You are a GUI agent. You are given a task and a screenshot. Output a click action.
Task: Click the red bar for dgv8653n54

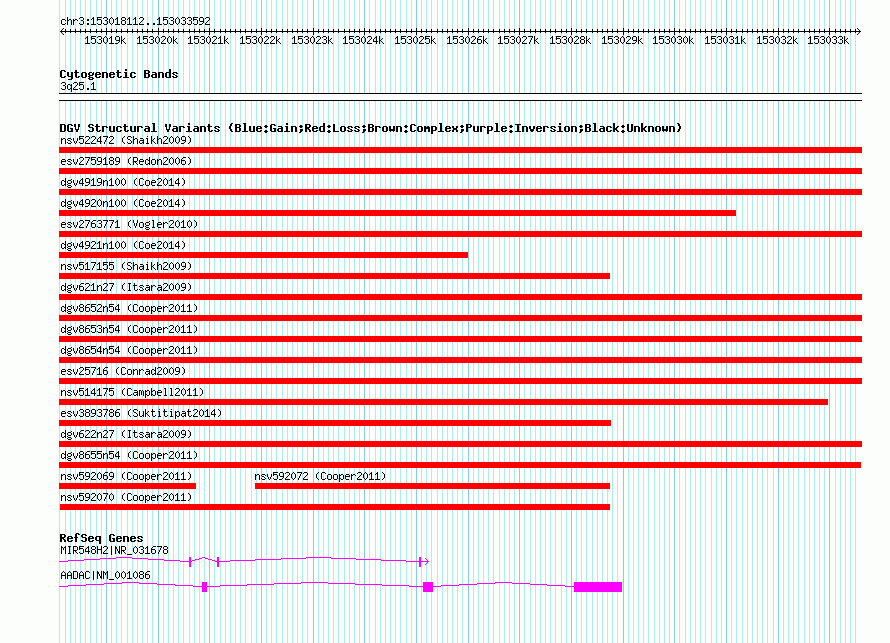(460, 339)
